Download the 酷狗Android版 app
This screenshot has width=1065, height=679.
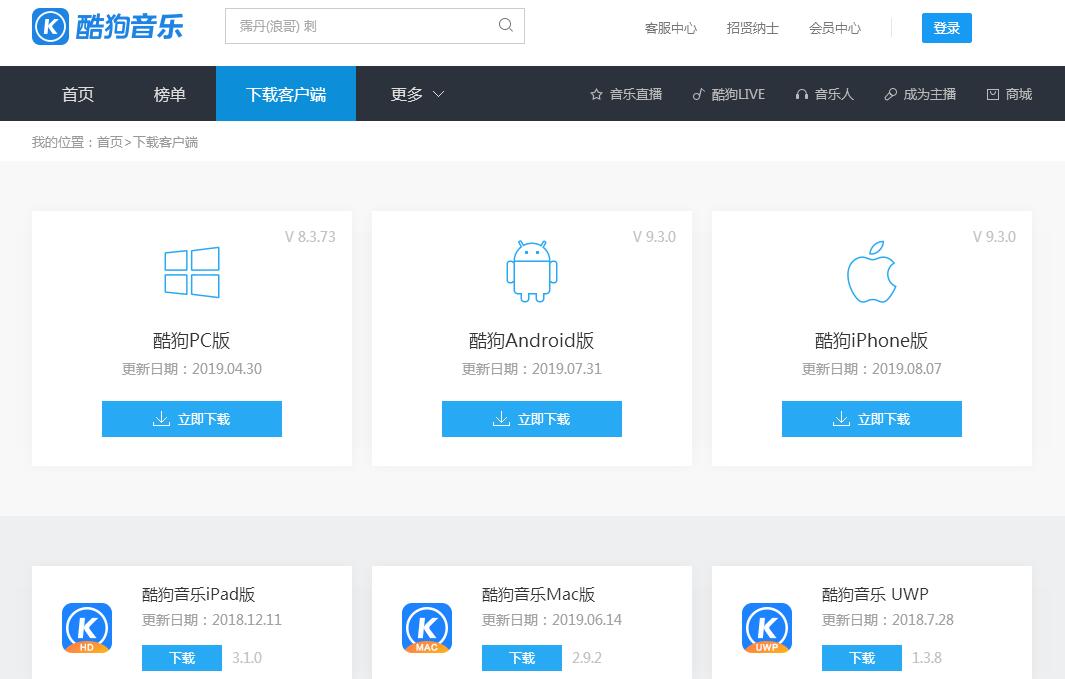(x=532, y=419)
